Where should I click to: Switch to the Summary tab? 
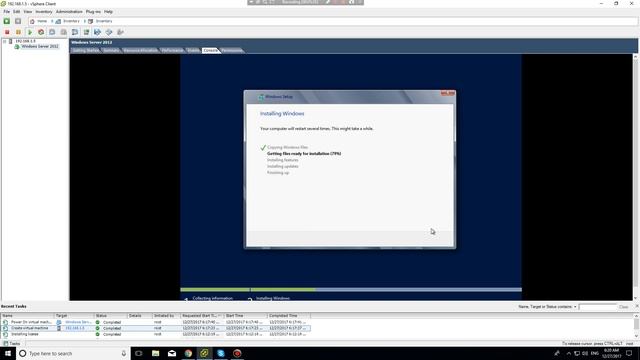(111, 51)
